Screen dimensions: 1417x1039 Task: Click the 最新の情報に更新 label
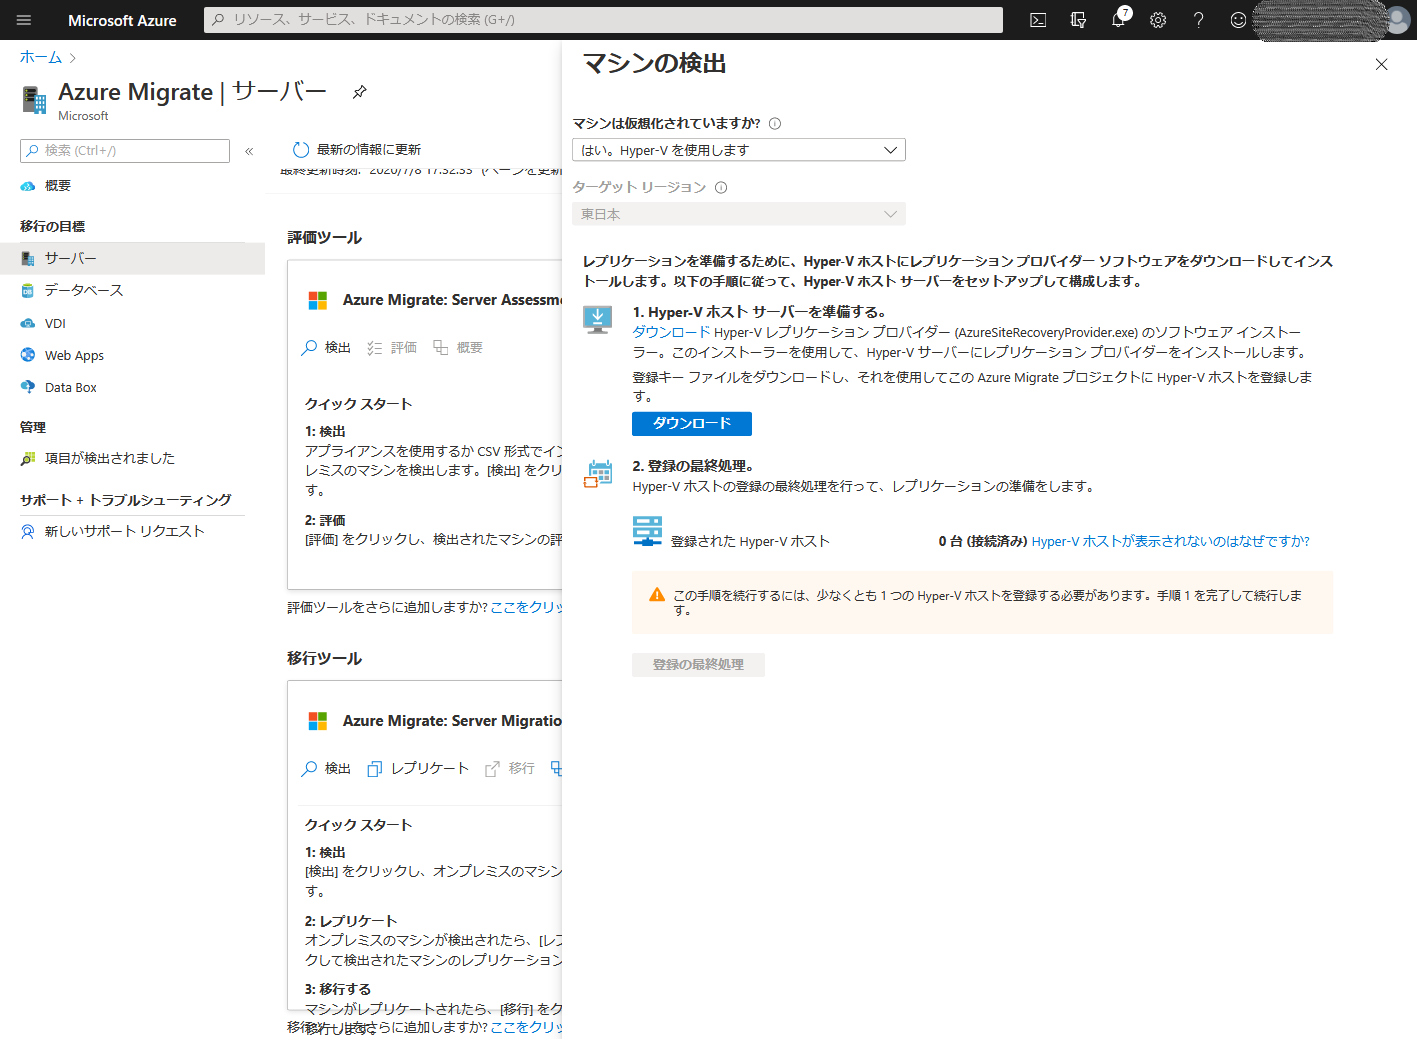click(369, 150)
